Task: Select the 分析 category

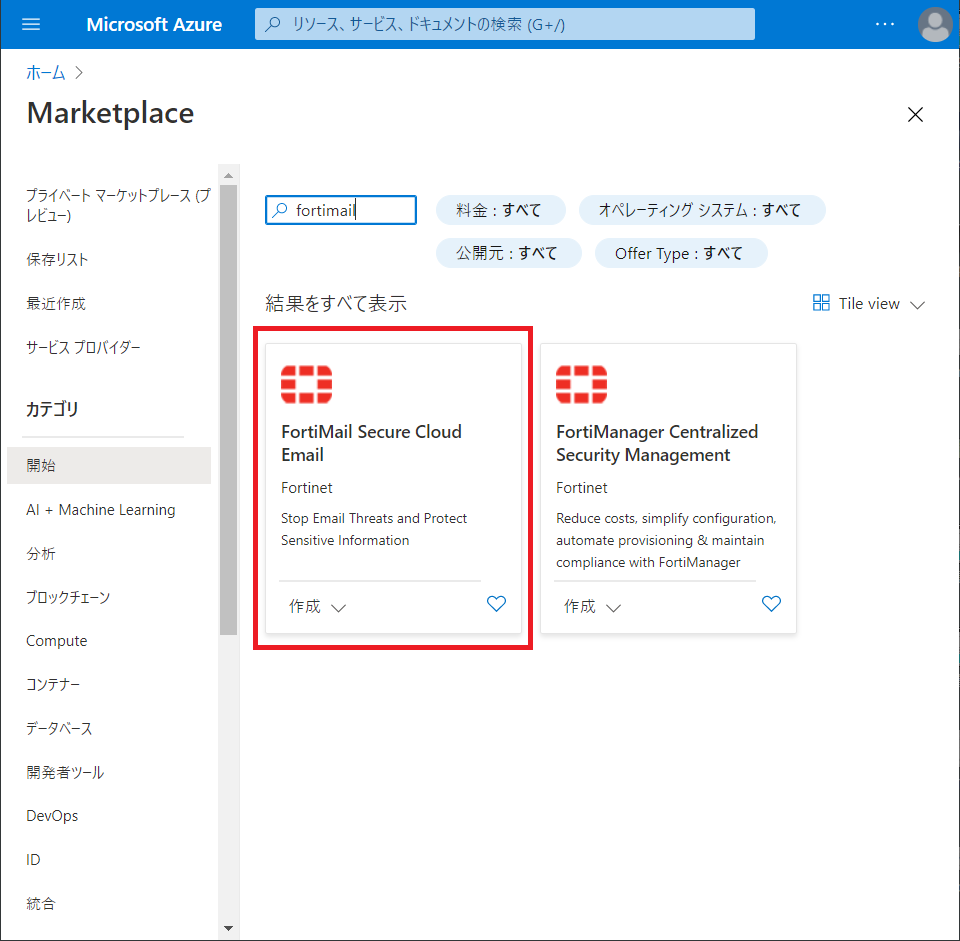Action: 40,553
